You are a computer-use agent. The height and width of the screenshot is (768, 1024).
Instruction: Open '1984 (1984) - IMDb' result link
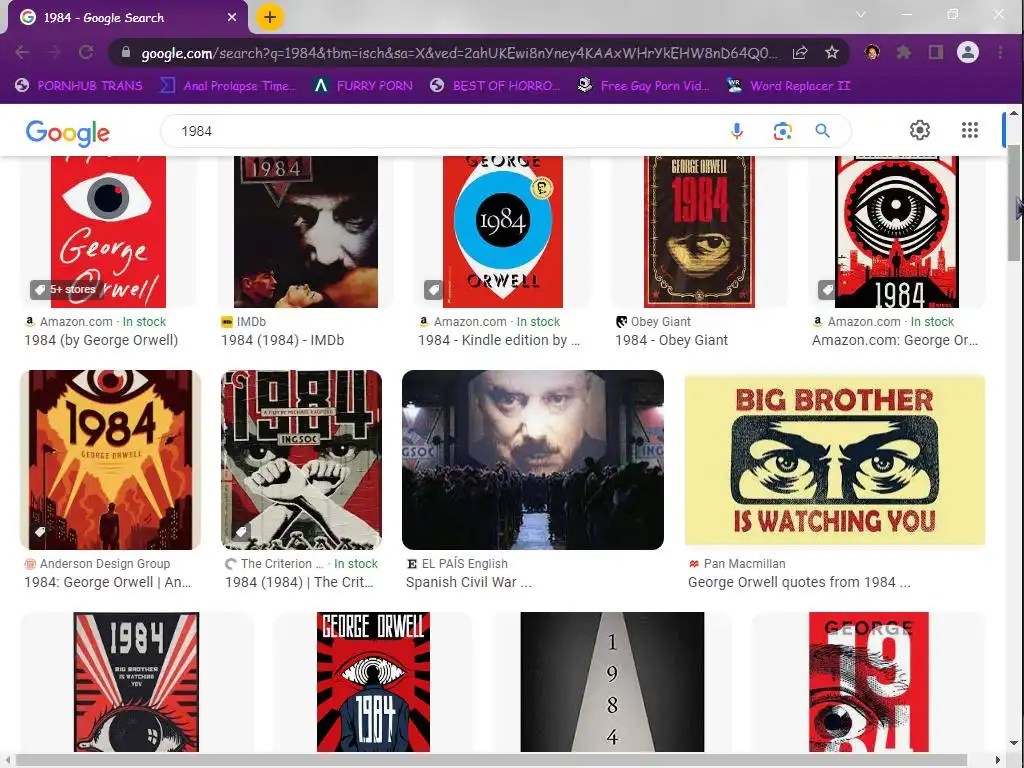click(283, 340)
